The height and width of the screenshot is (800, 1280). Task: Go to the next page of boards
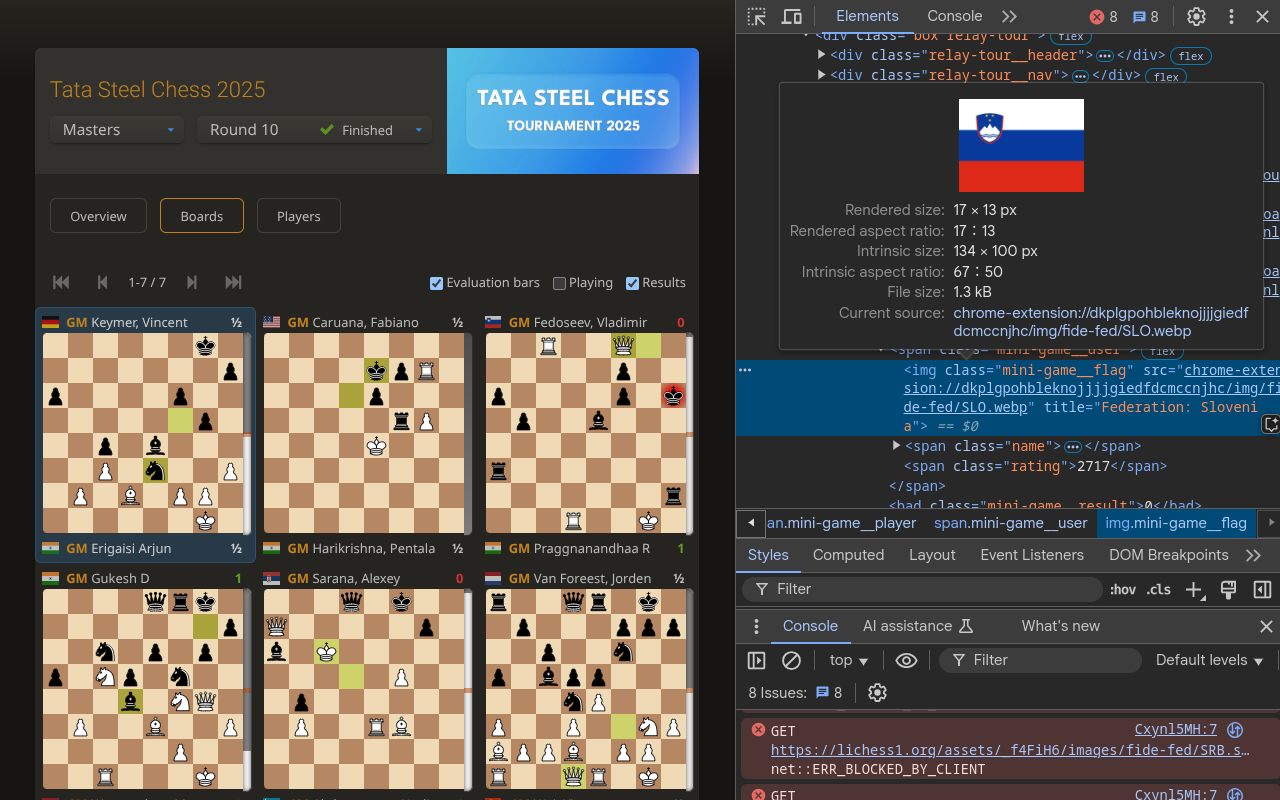[192, 282]
